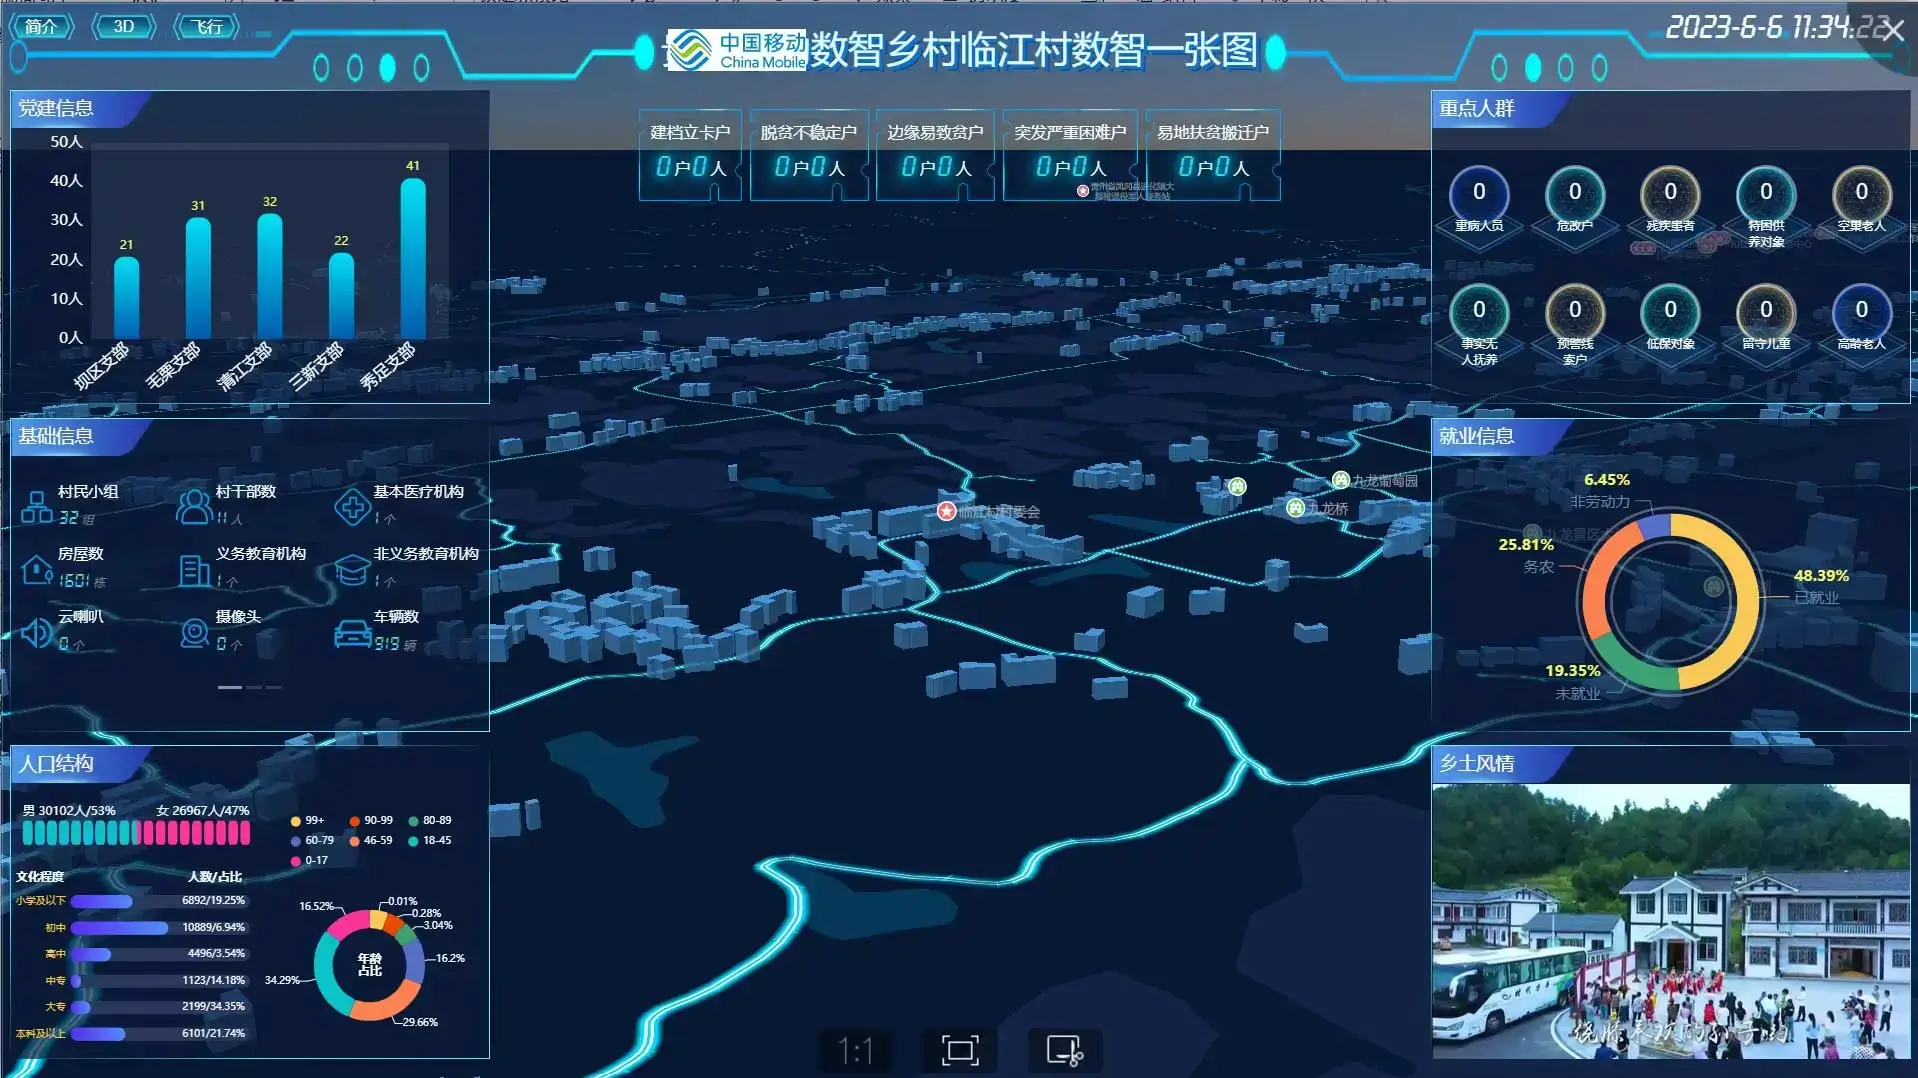The image size is (1918, 1078).
Task: Open the screen settings icon in bottom bar
Action: tap(1064, 1050)
